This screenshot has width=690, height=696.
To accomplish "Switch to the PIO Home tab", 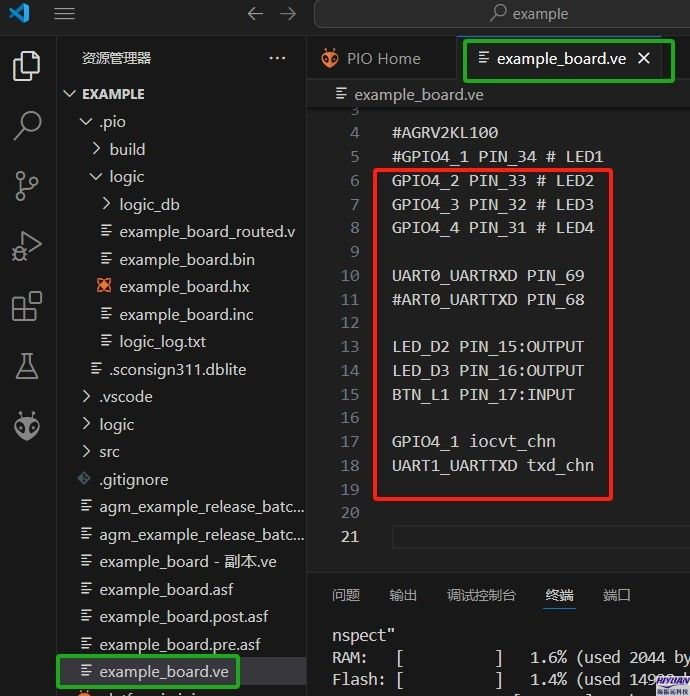I will 383,59.
